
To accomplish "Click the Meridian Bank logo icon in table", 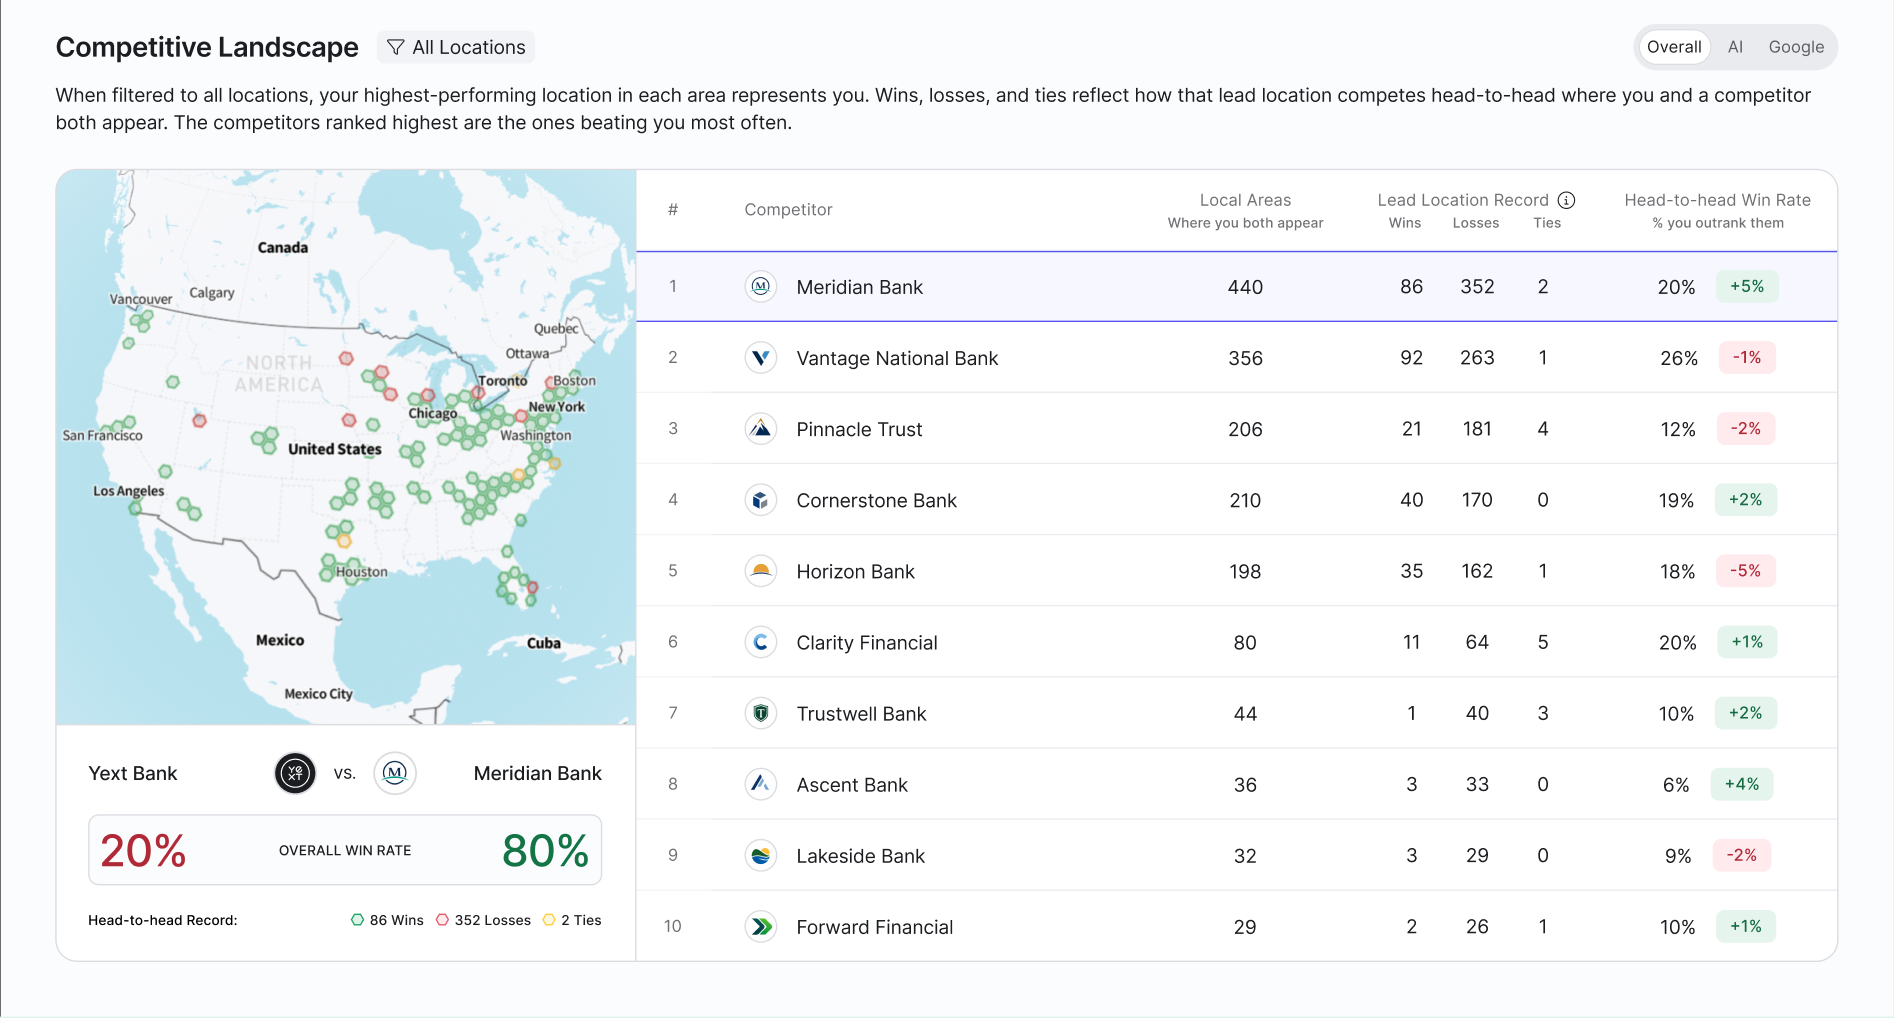I will (x=761, y=287).
